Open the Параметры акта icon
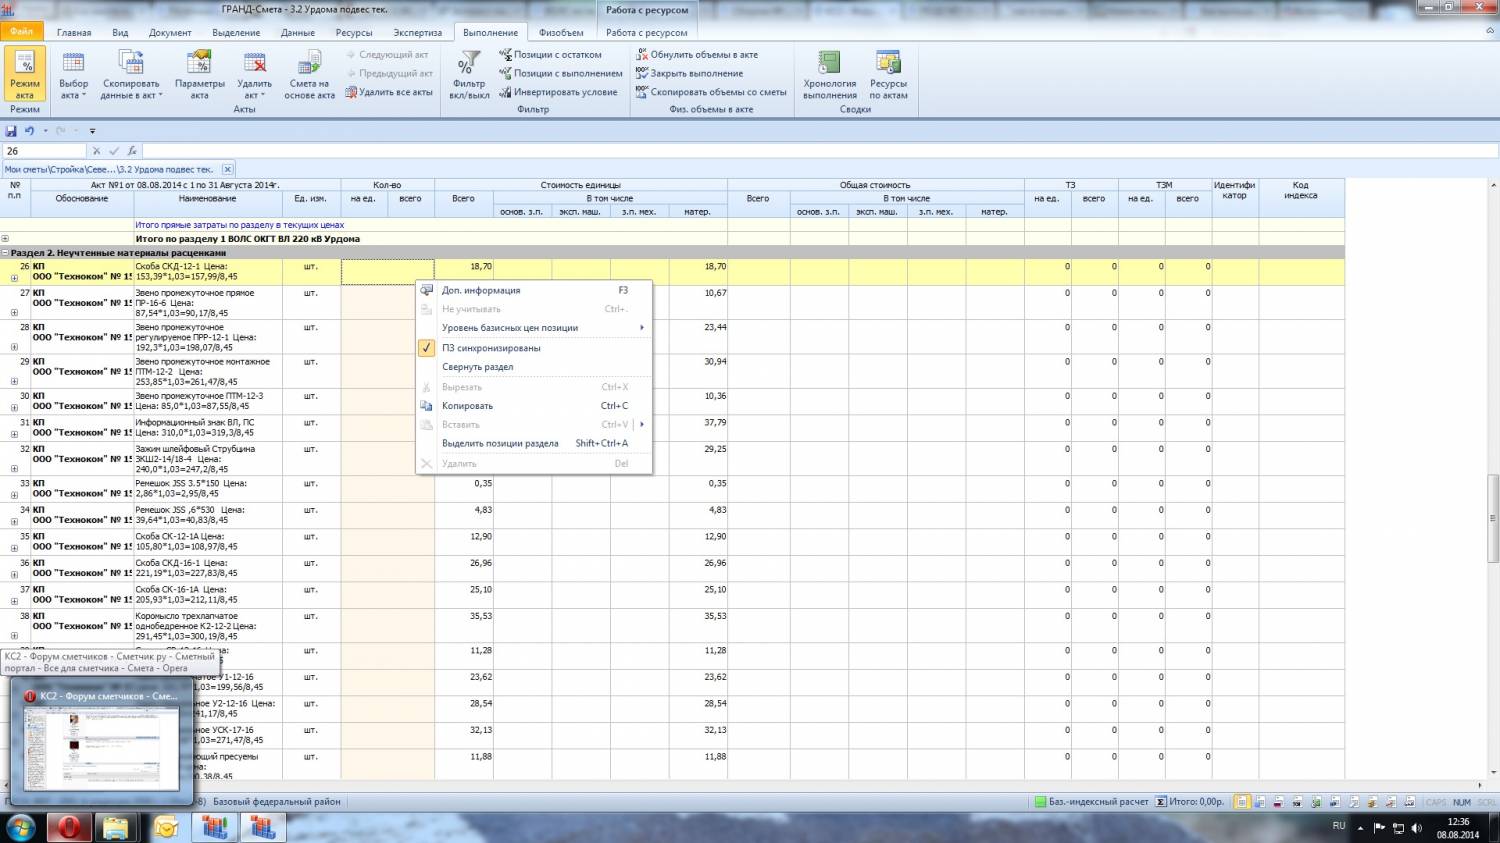 pyautogui.click(x=199, y=74)
